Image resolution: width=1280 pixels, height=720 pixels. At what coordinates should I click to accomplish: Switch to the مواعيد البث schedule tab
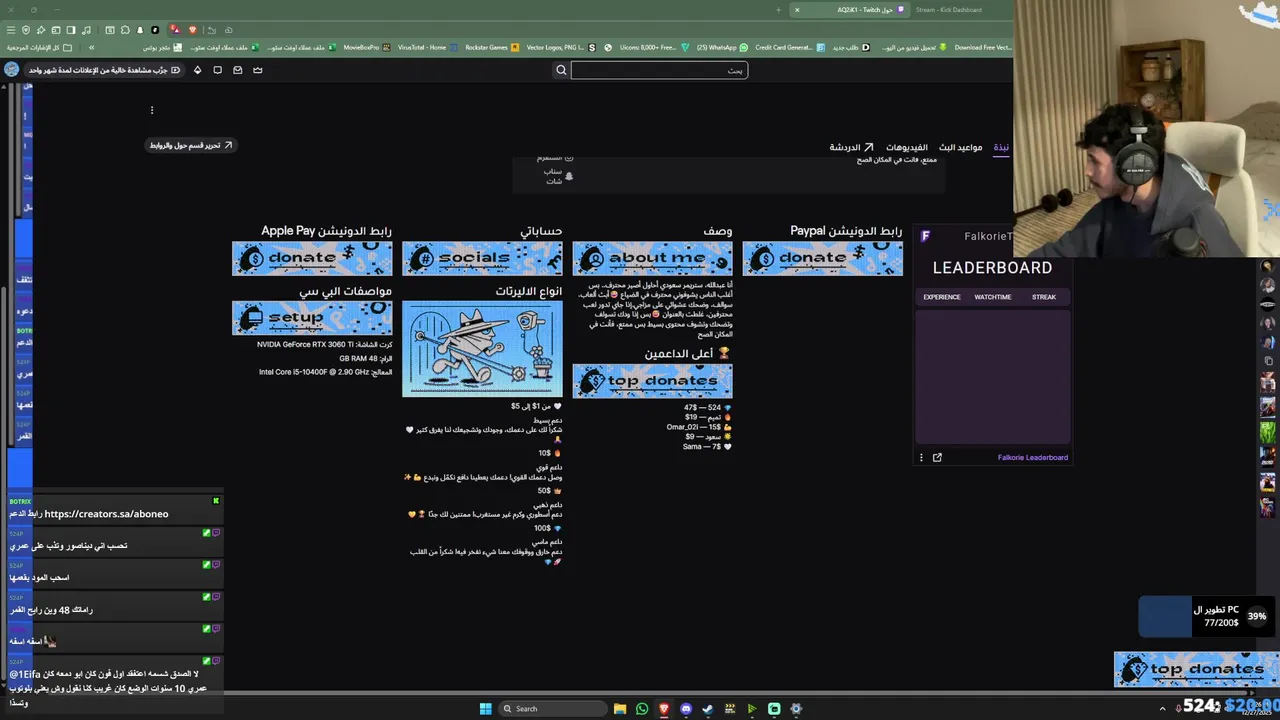click(960, 147)
